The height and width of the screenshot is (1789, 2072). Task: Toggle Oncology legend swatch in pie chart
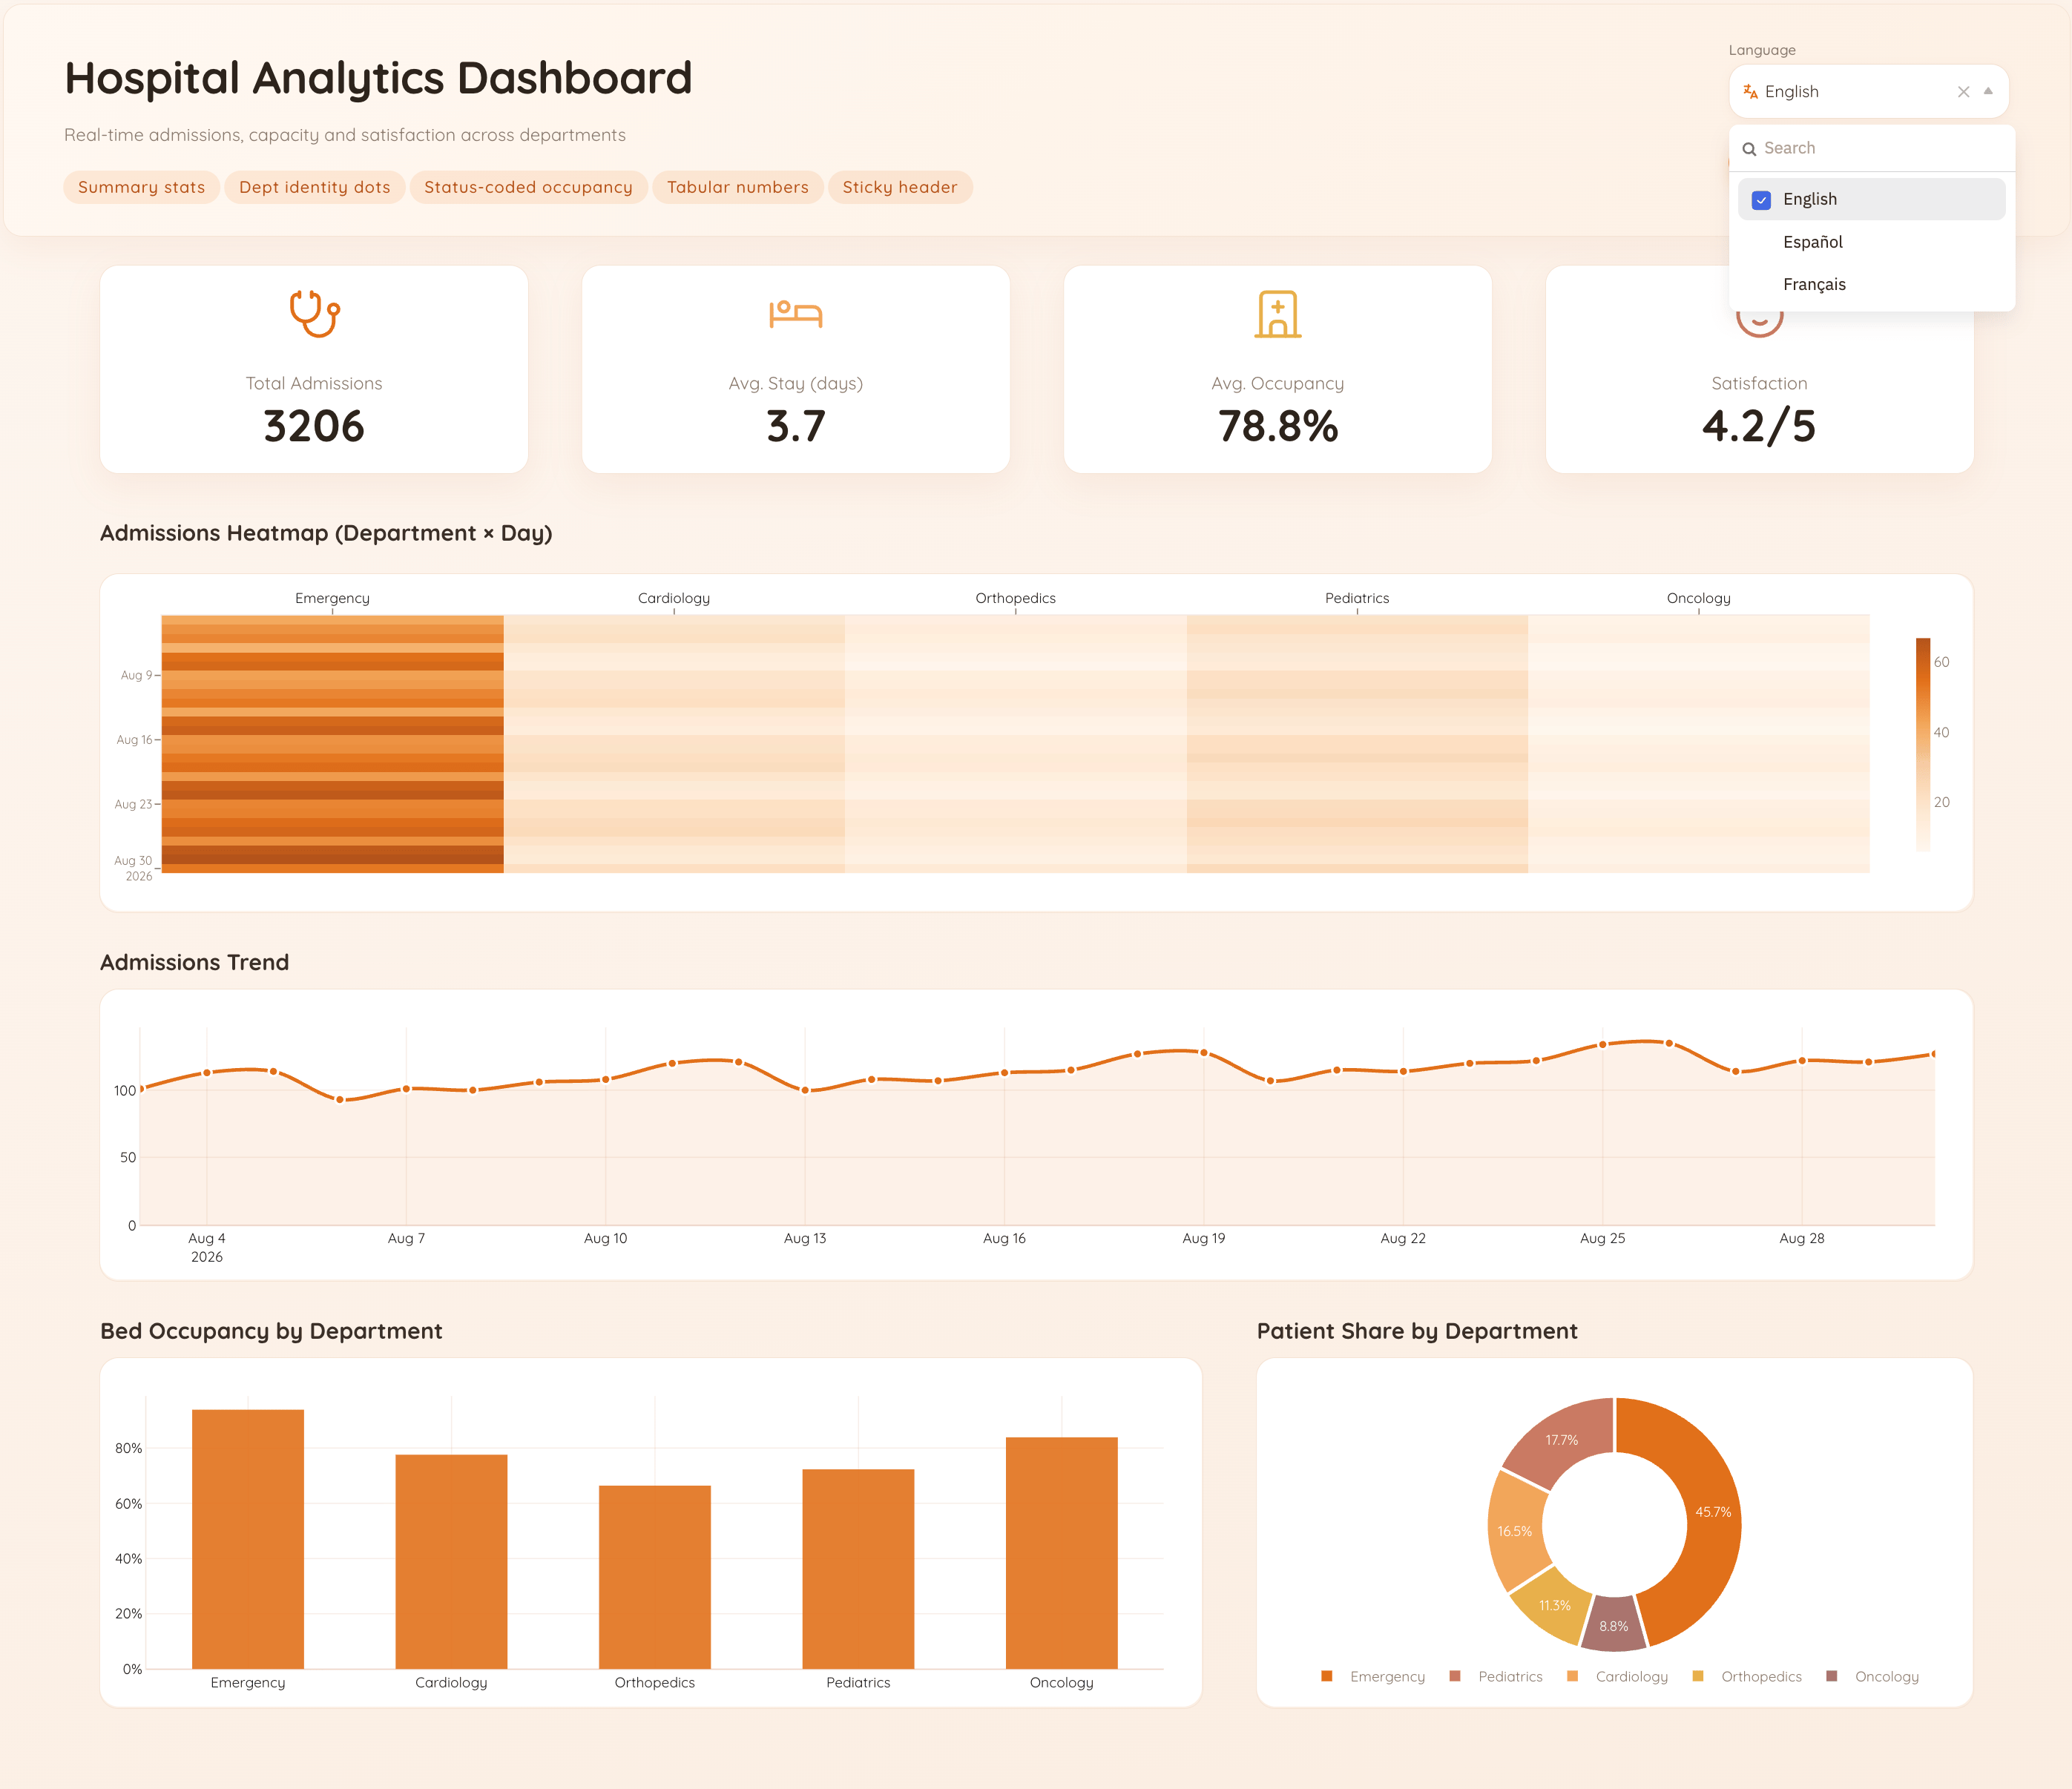[1831, 1676]
